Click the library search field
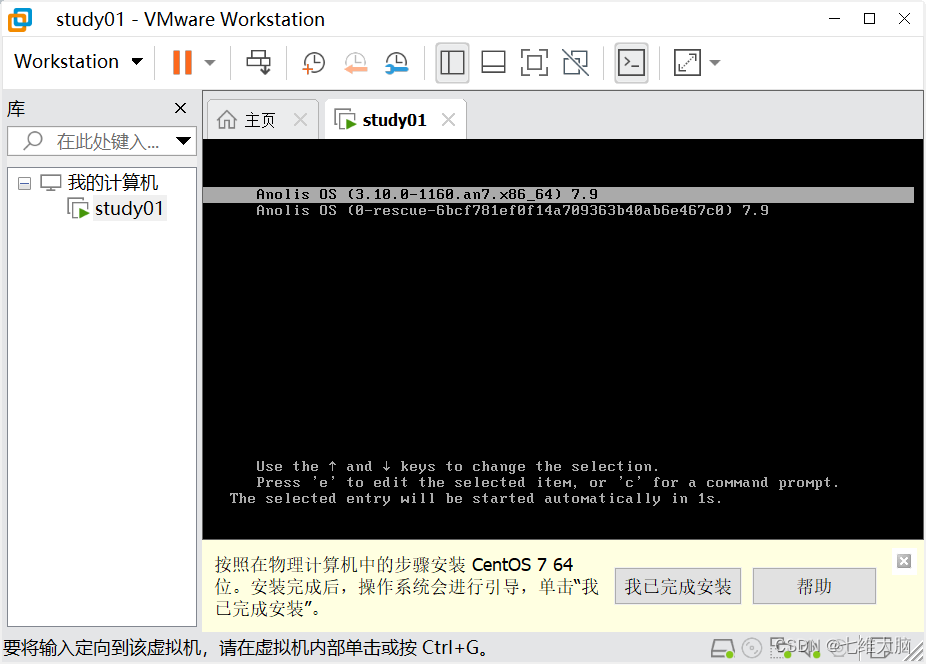The height and width of the screenshot is (664, 926). [x=102, y=141]
